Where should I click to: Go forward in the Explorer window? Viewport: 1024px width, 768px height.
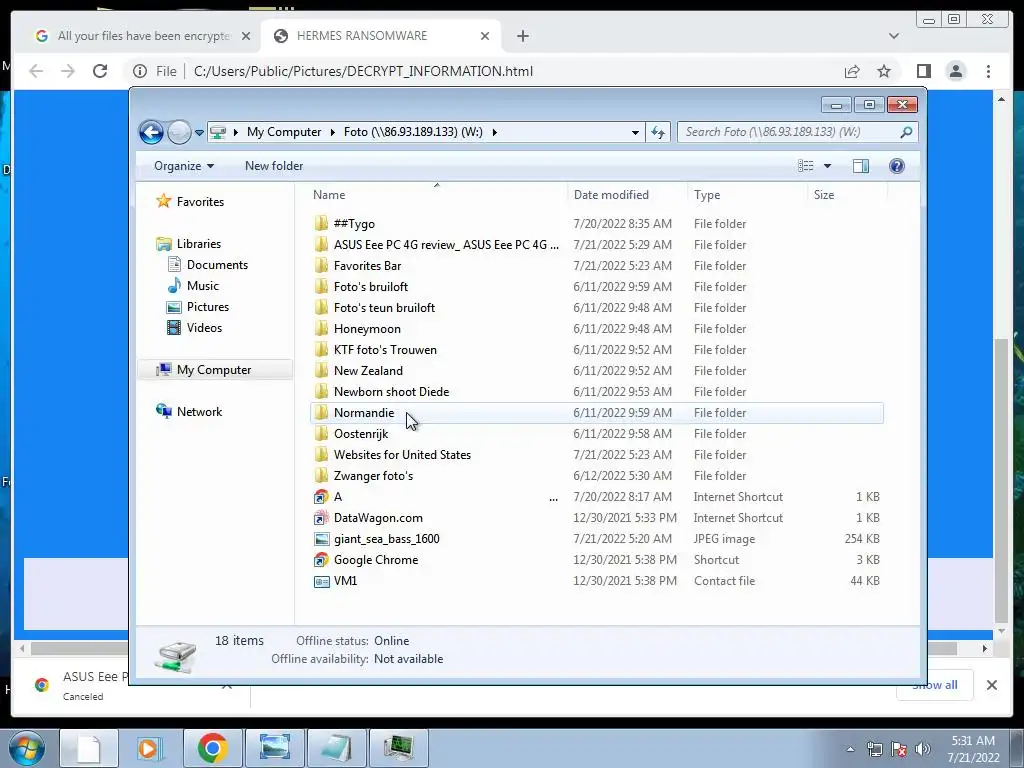179,132
